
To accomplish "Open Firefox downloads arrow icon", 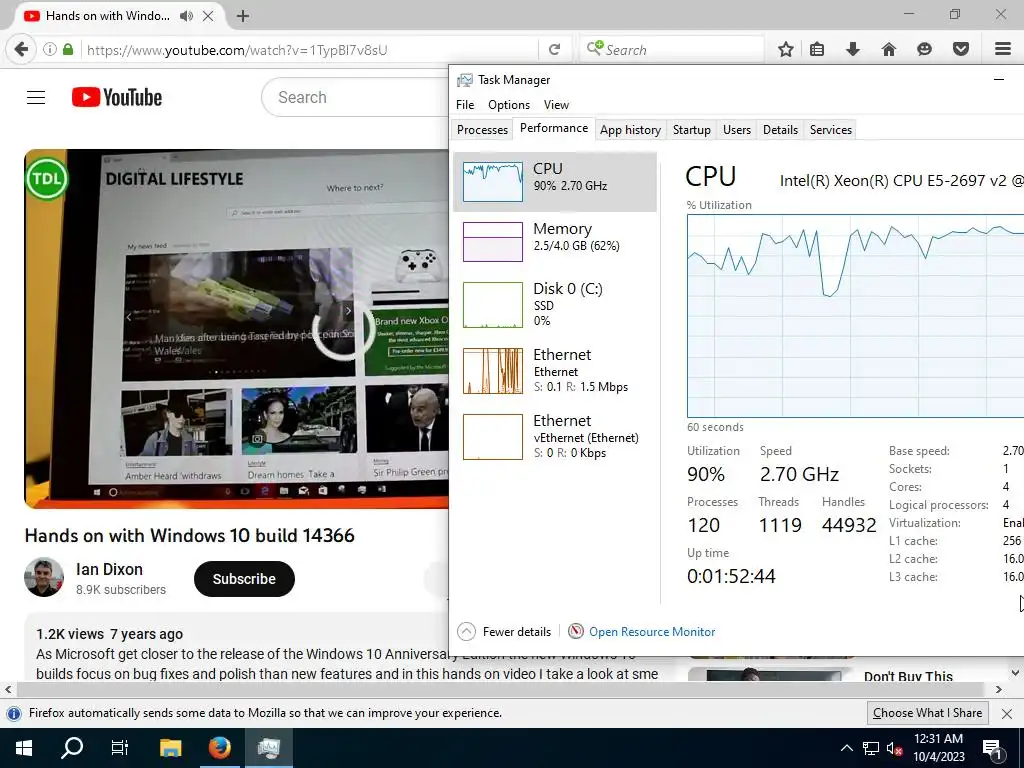I will [852, 49].
